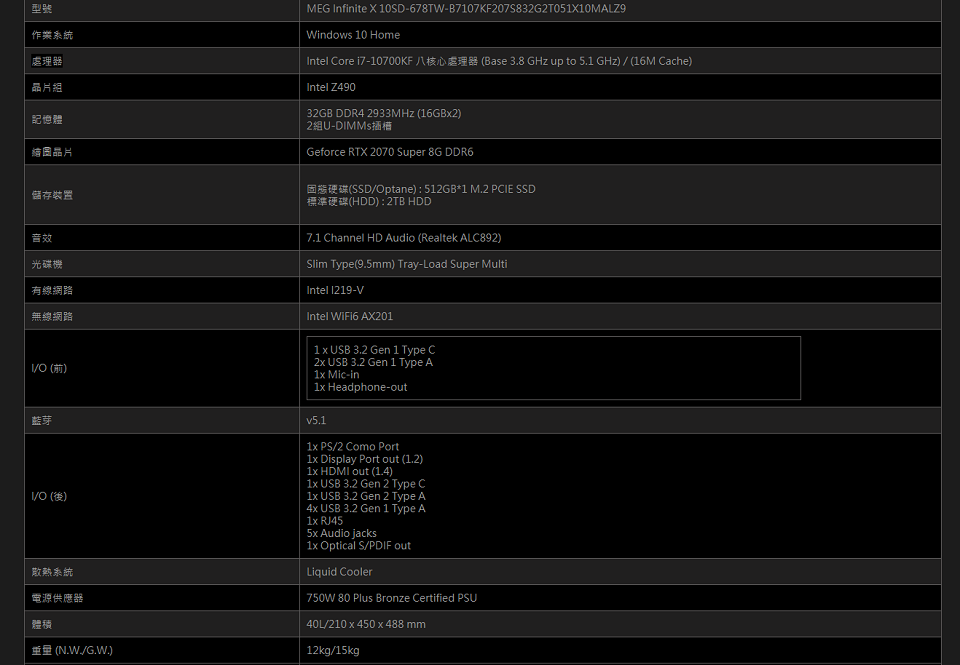Click the 1x RJ45 line
Screen dimensions: 960x665
click(x=325, y=521)
